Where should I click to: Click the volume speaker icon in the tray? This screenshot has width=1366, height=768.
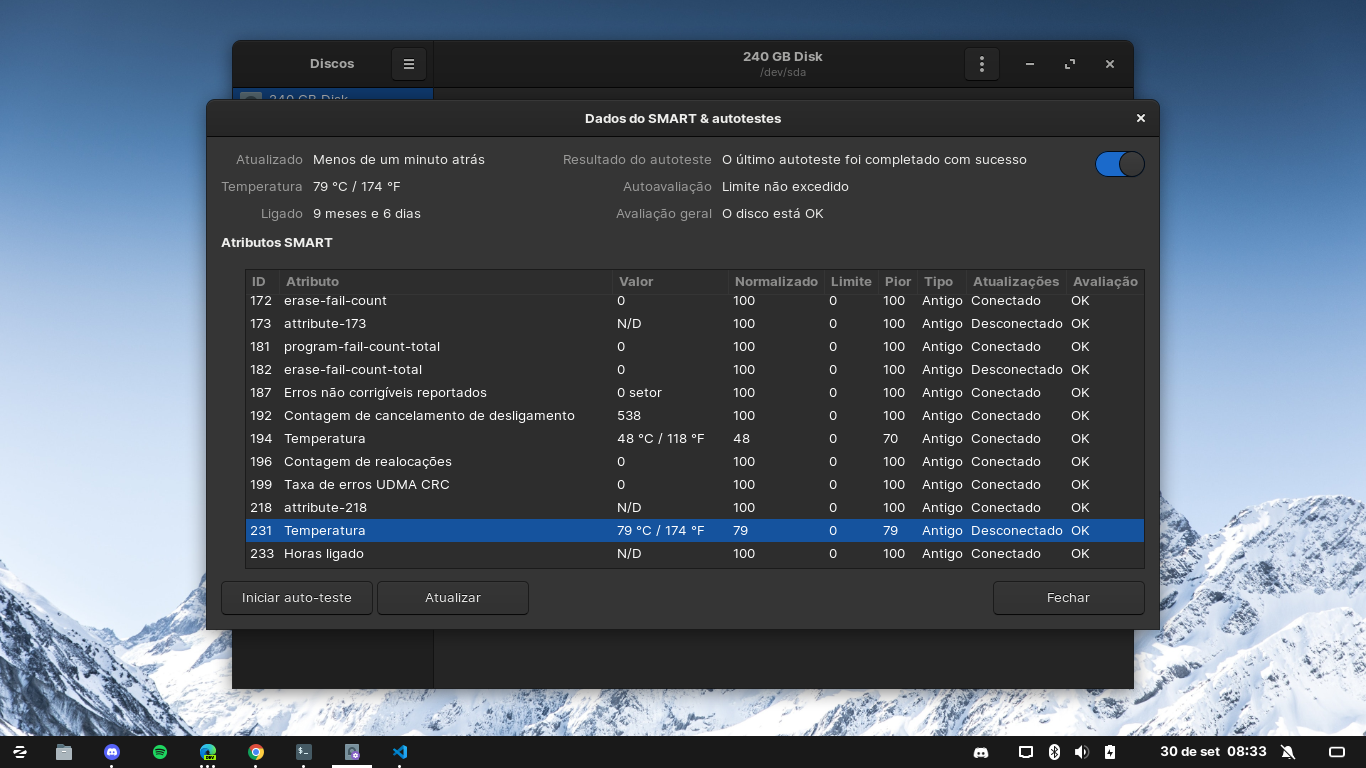pos(1081,752)
